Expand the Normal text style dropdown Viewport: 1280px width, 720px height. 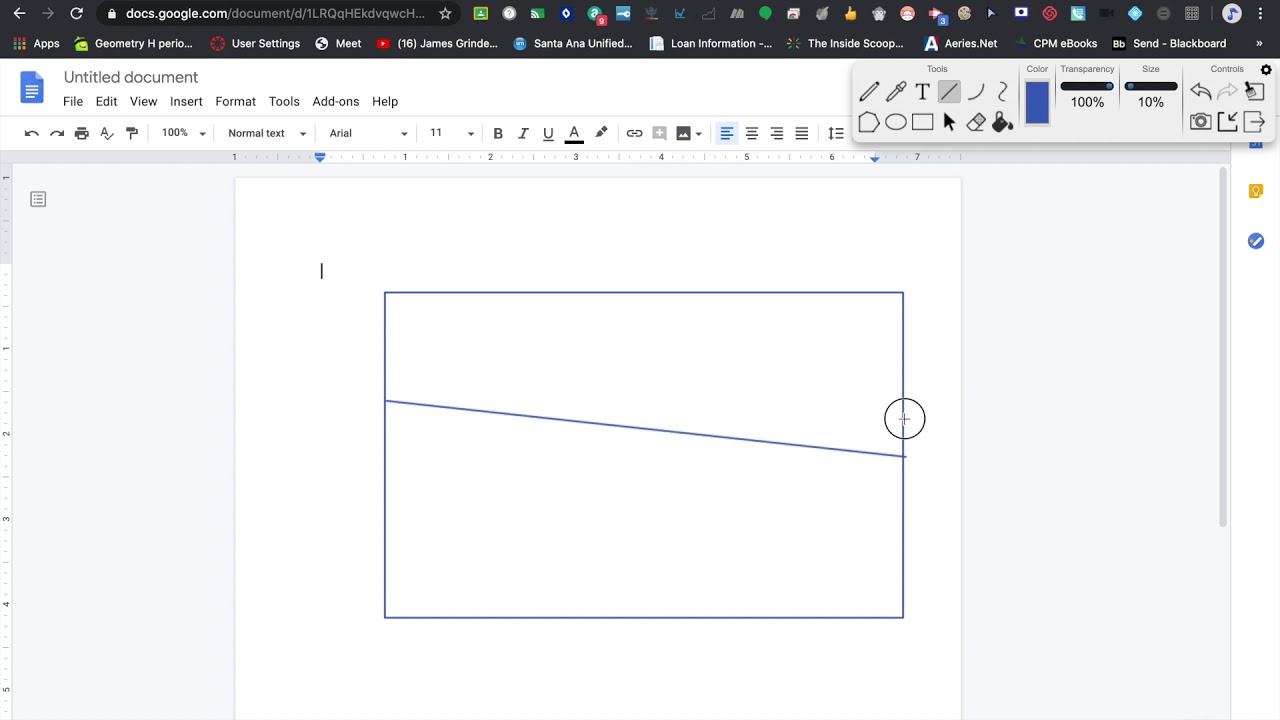pyautogui.click(x=266, y=133)
